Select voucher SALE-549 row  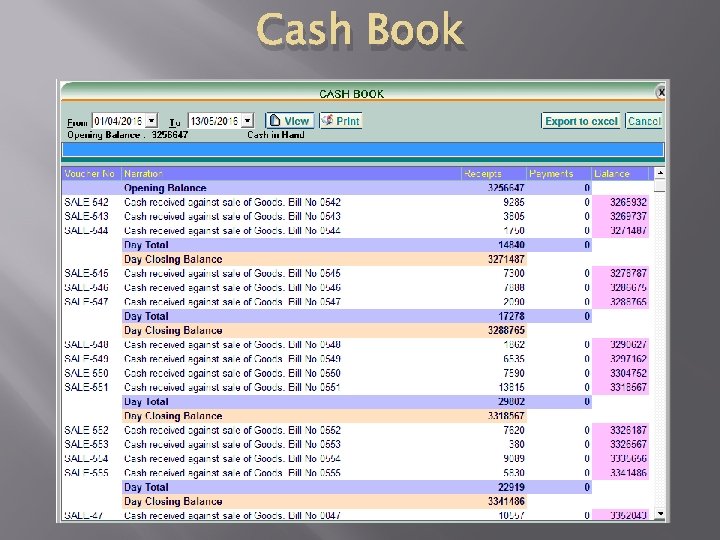click(355, 359)
